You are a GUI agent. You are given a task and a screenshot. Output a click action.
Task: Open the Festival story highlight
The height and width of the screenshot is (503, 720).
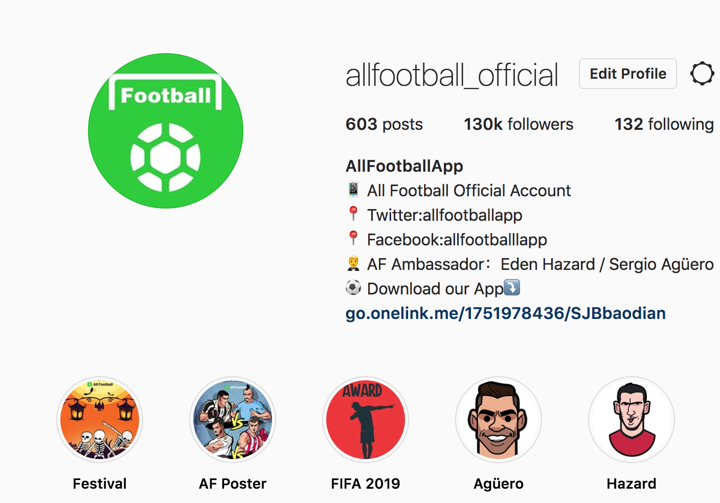[x=100, y=420]
